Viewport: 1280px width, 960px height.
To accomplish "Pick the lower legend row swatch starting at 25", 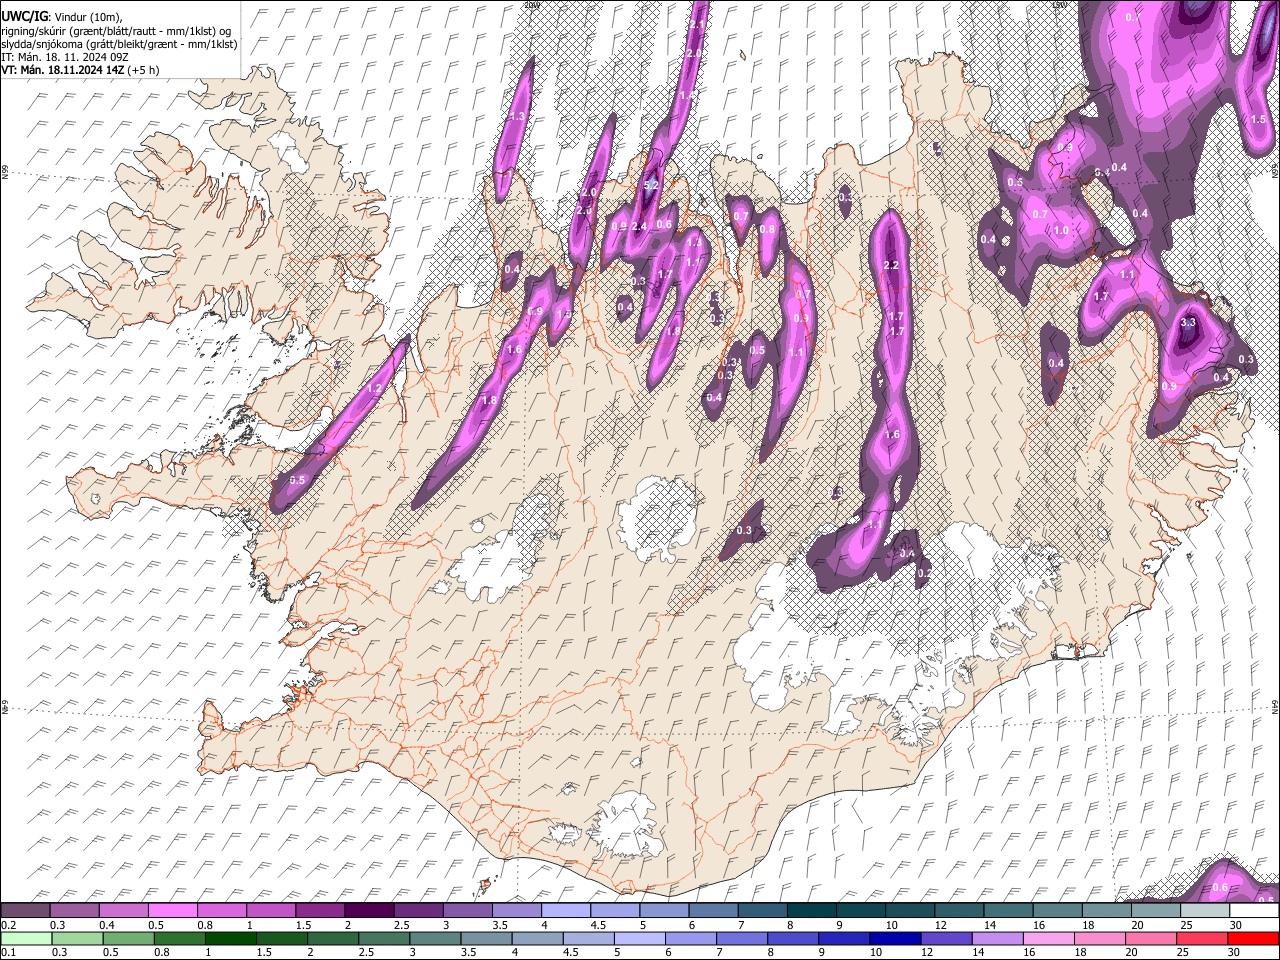I will point(1202,938).
